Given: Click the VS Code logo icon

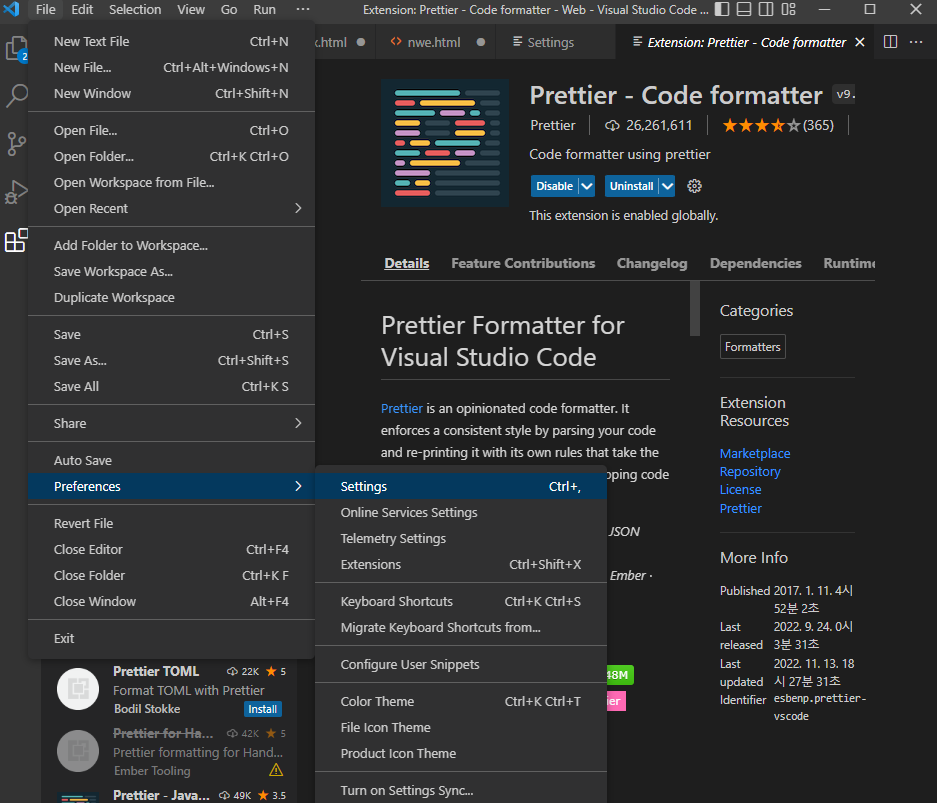Looking at the screenshot, I should [11, 9].
